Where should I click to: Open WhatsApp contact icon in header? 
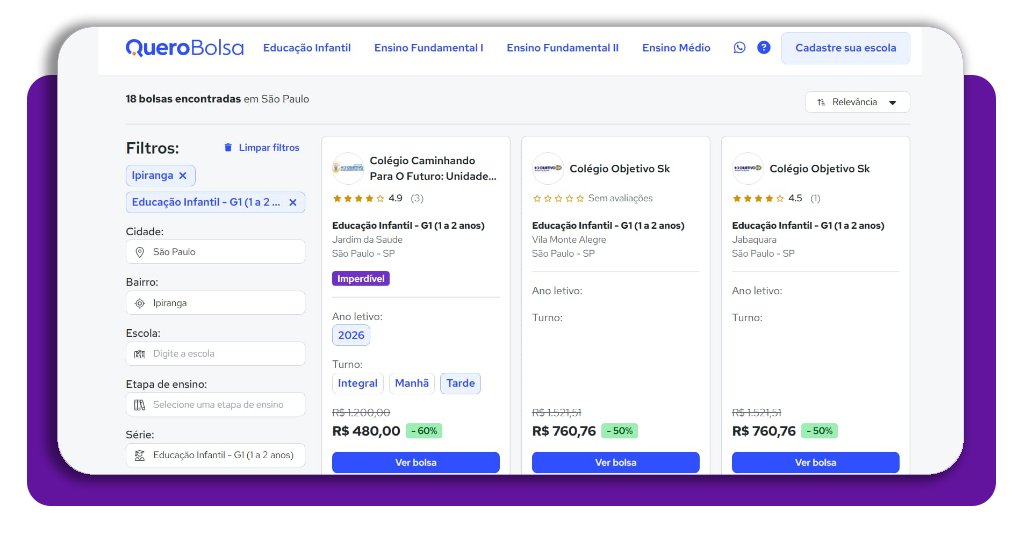point(739,47)
